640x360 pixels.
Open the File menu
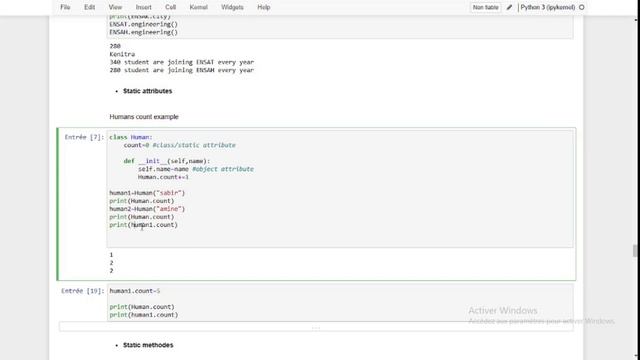click(65, 7)
